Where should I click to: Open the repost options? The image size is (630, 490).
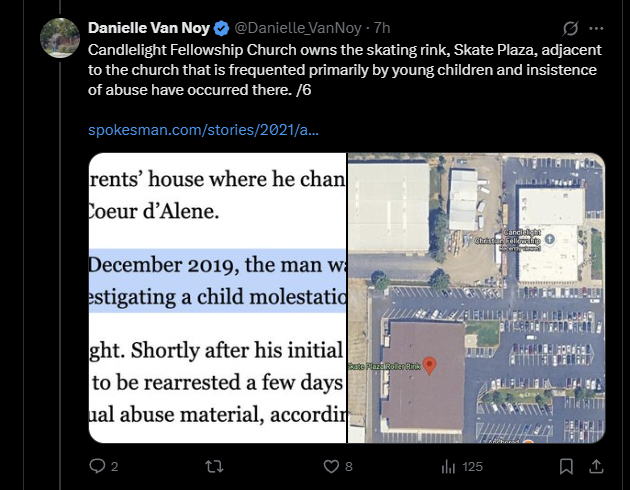click(213, 466)
